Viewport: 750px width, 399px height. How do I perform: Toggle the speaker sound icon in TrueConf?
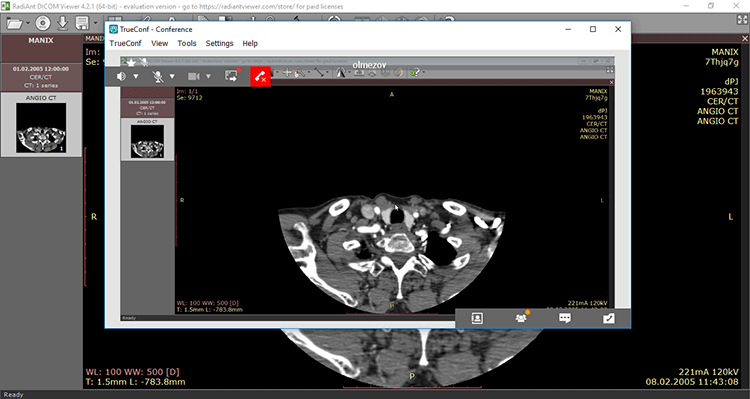(x=121, y=77)
